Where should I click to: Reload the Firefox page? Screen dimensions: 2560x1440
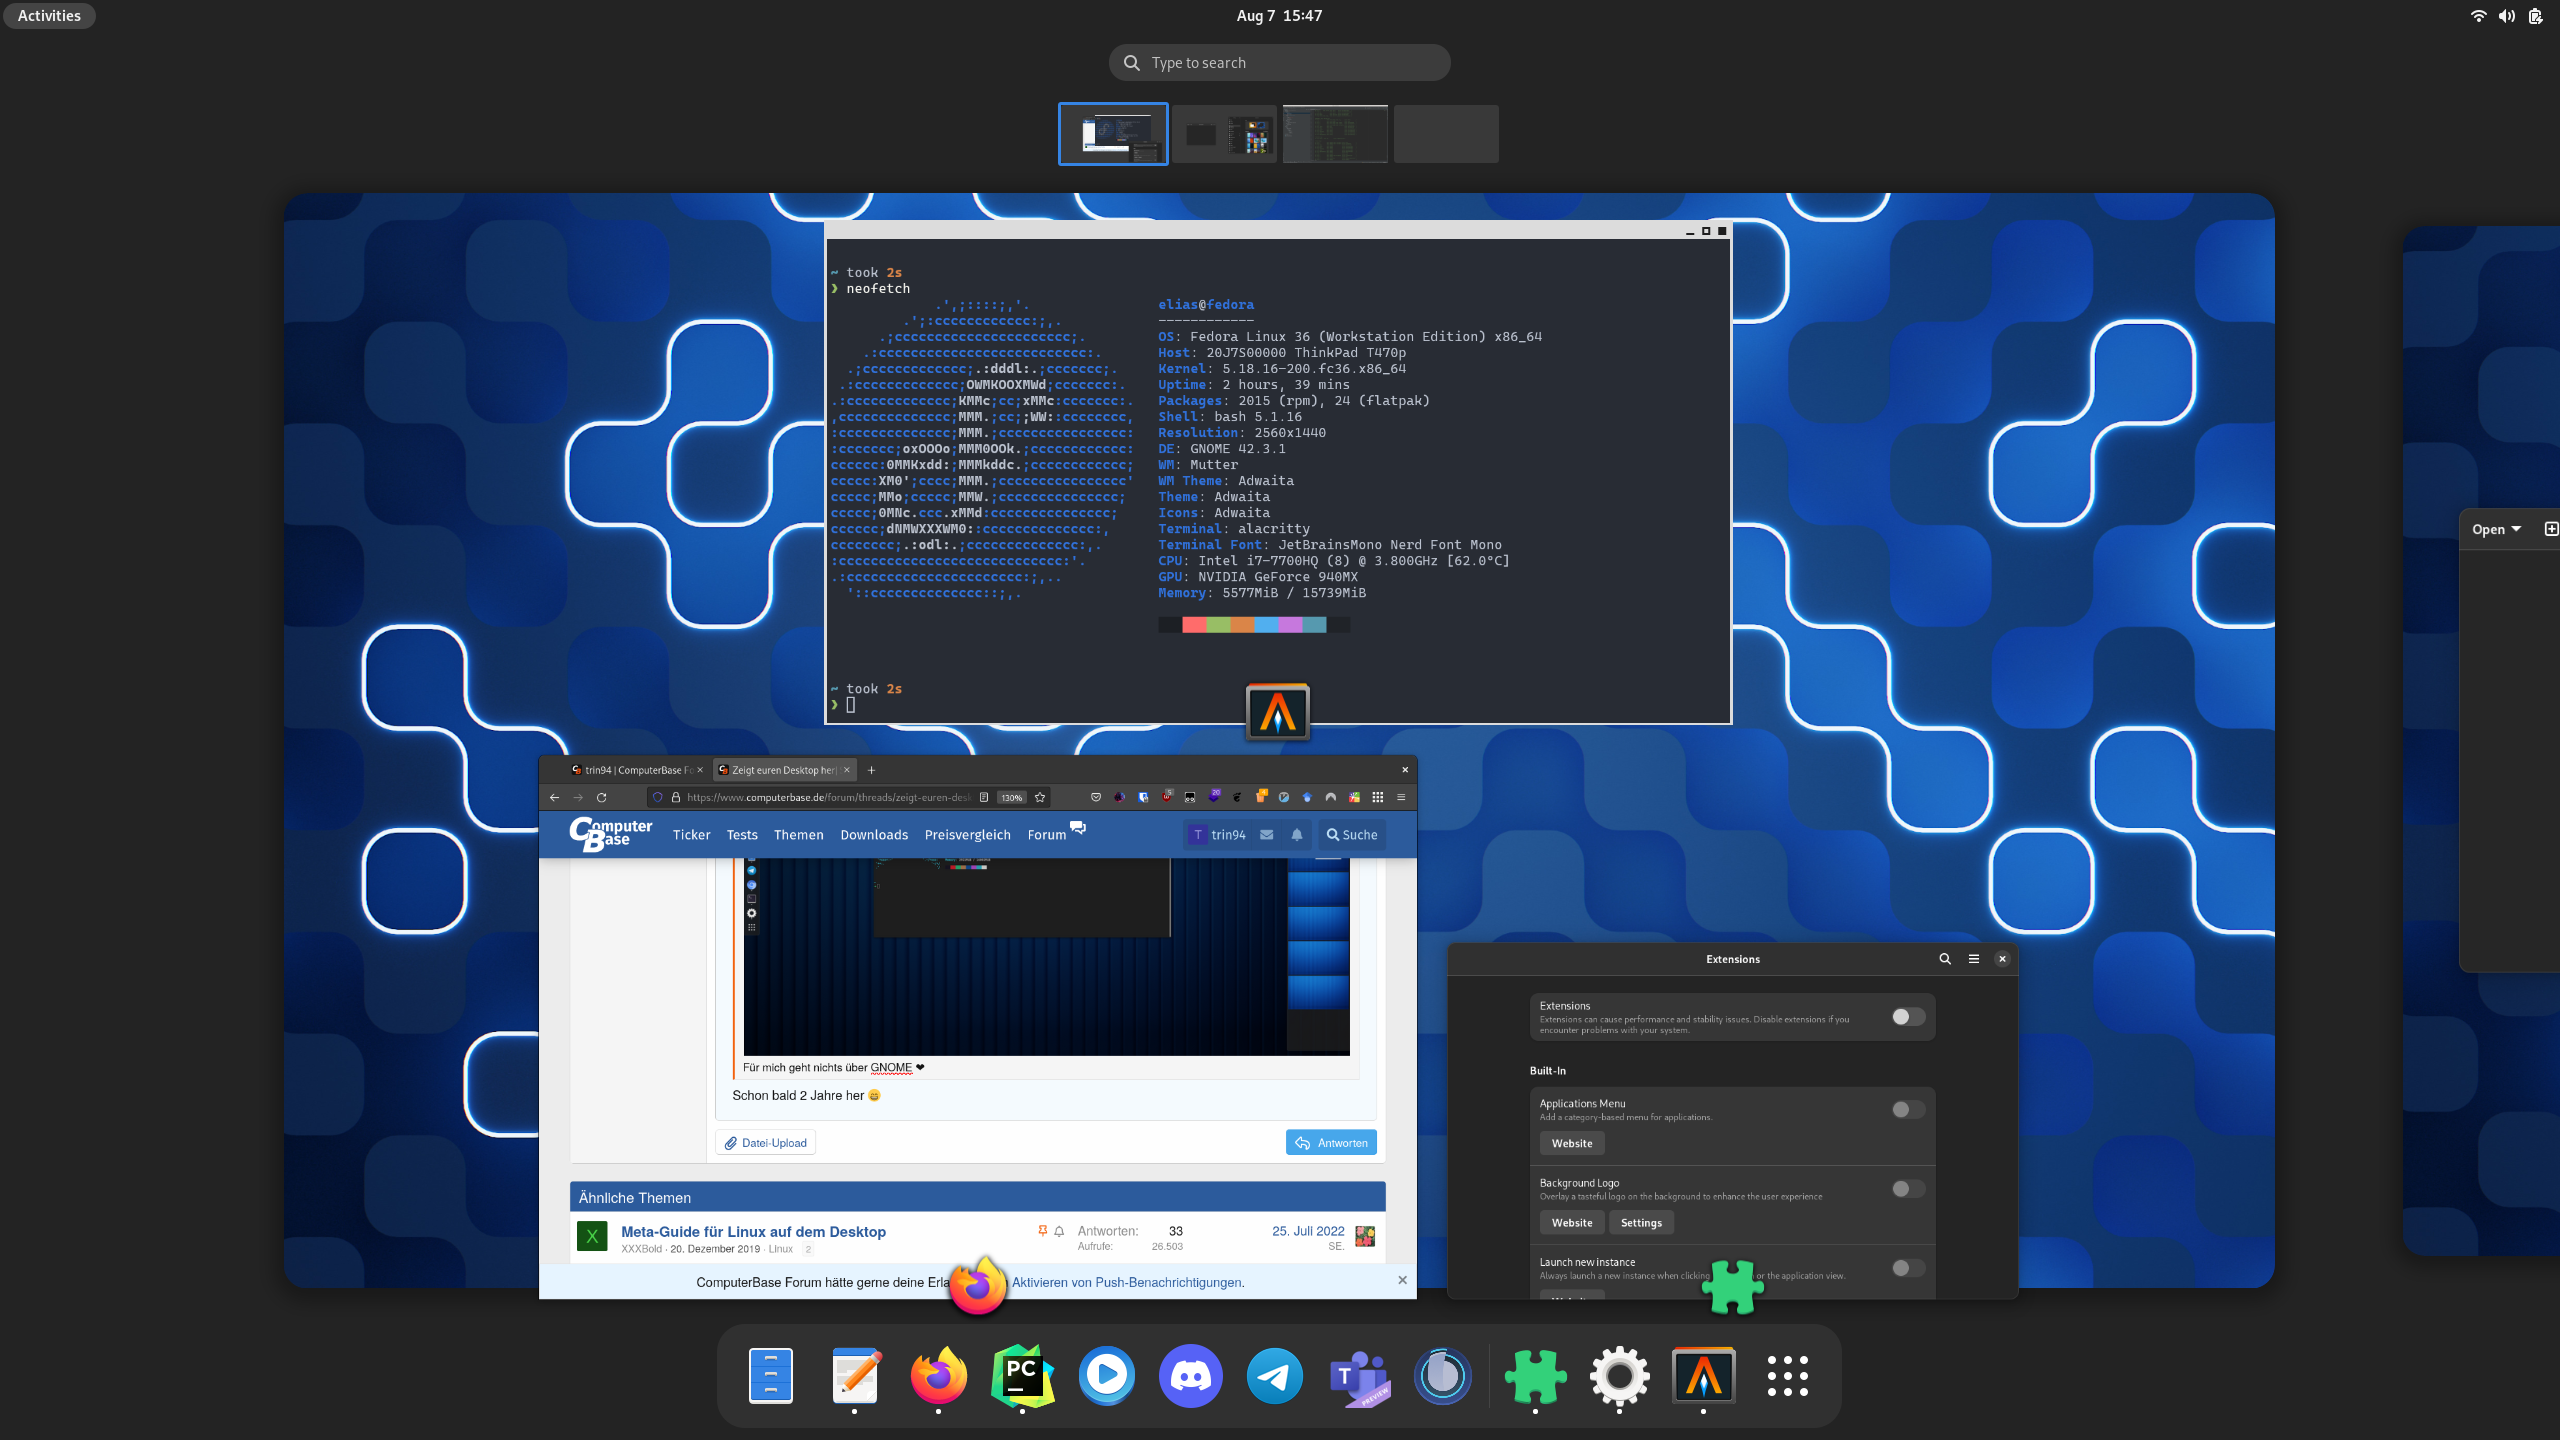(601, 797)
